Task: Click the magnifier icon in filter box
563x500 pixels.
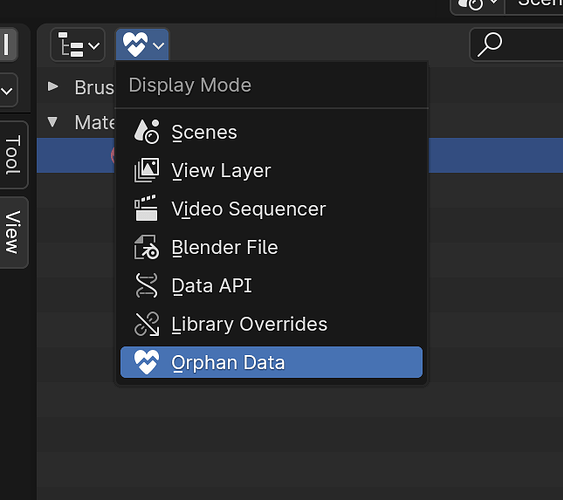Action: [x=489, y=45]
